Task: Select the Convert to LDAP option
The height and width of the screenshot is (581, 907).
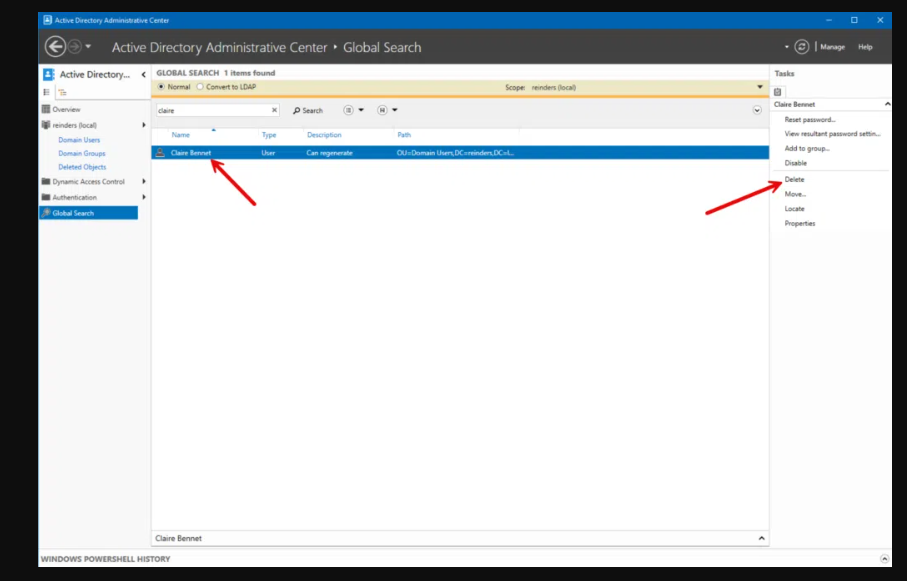Action: tap(199, 87)
